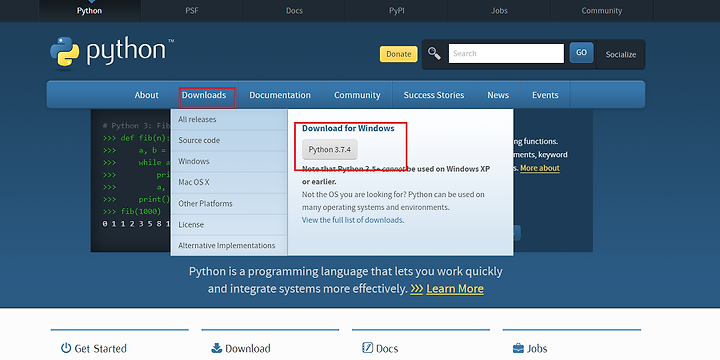Image resolution: width=720 pixels, height=360 pixels.
Task: Click the Download for Windows heading
Action: [348, 129]
